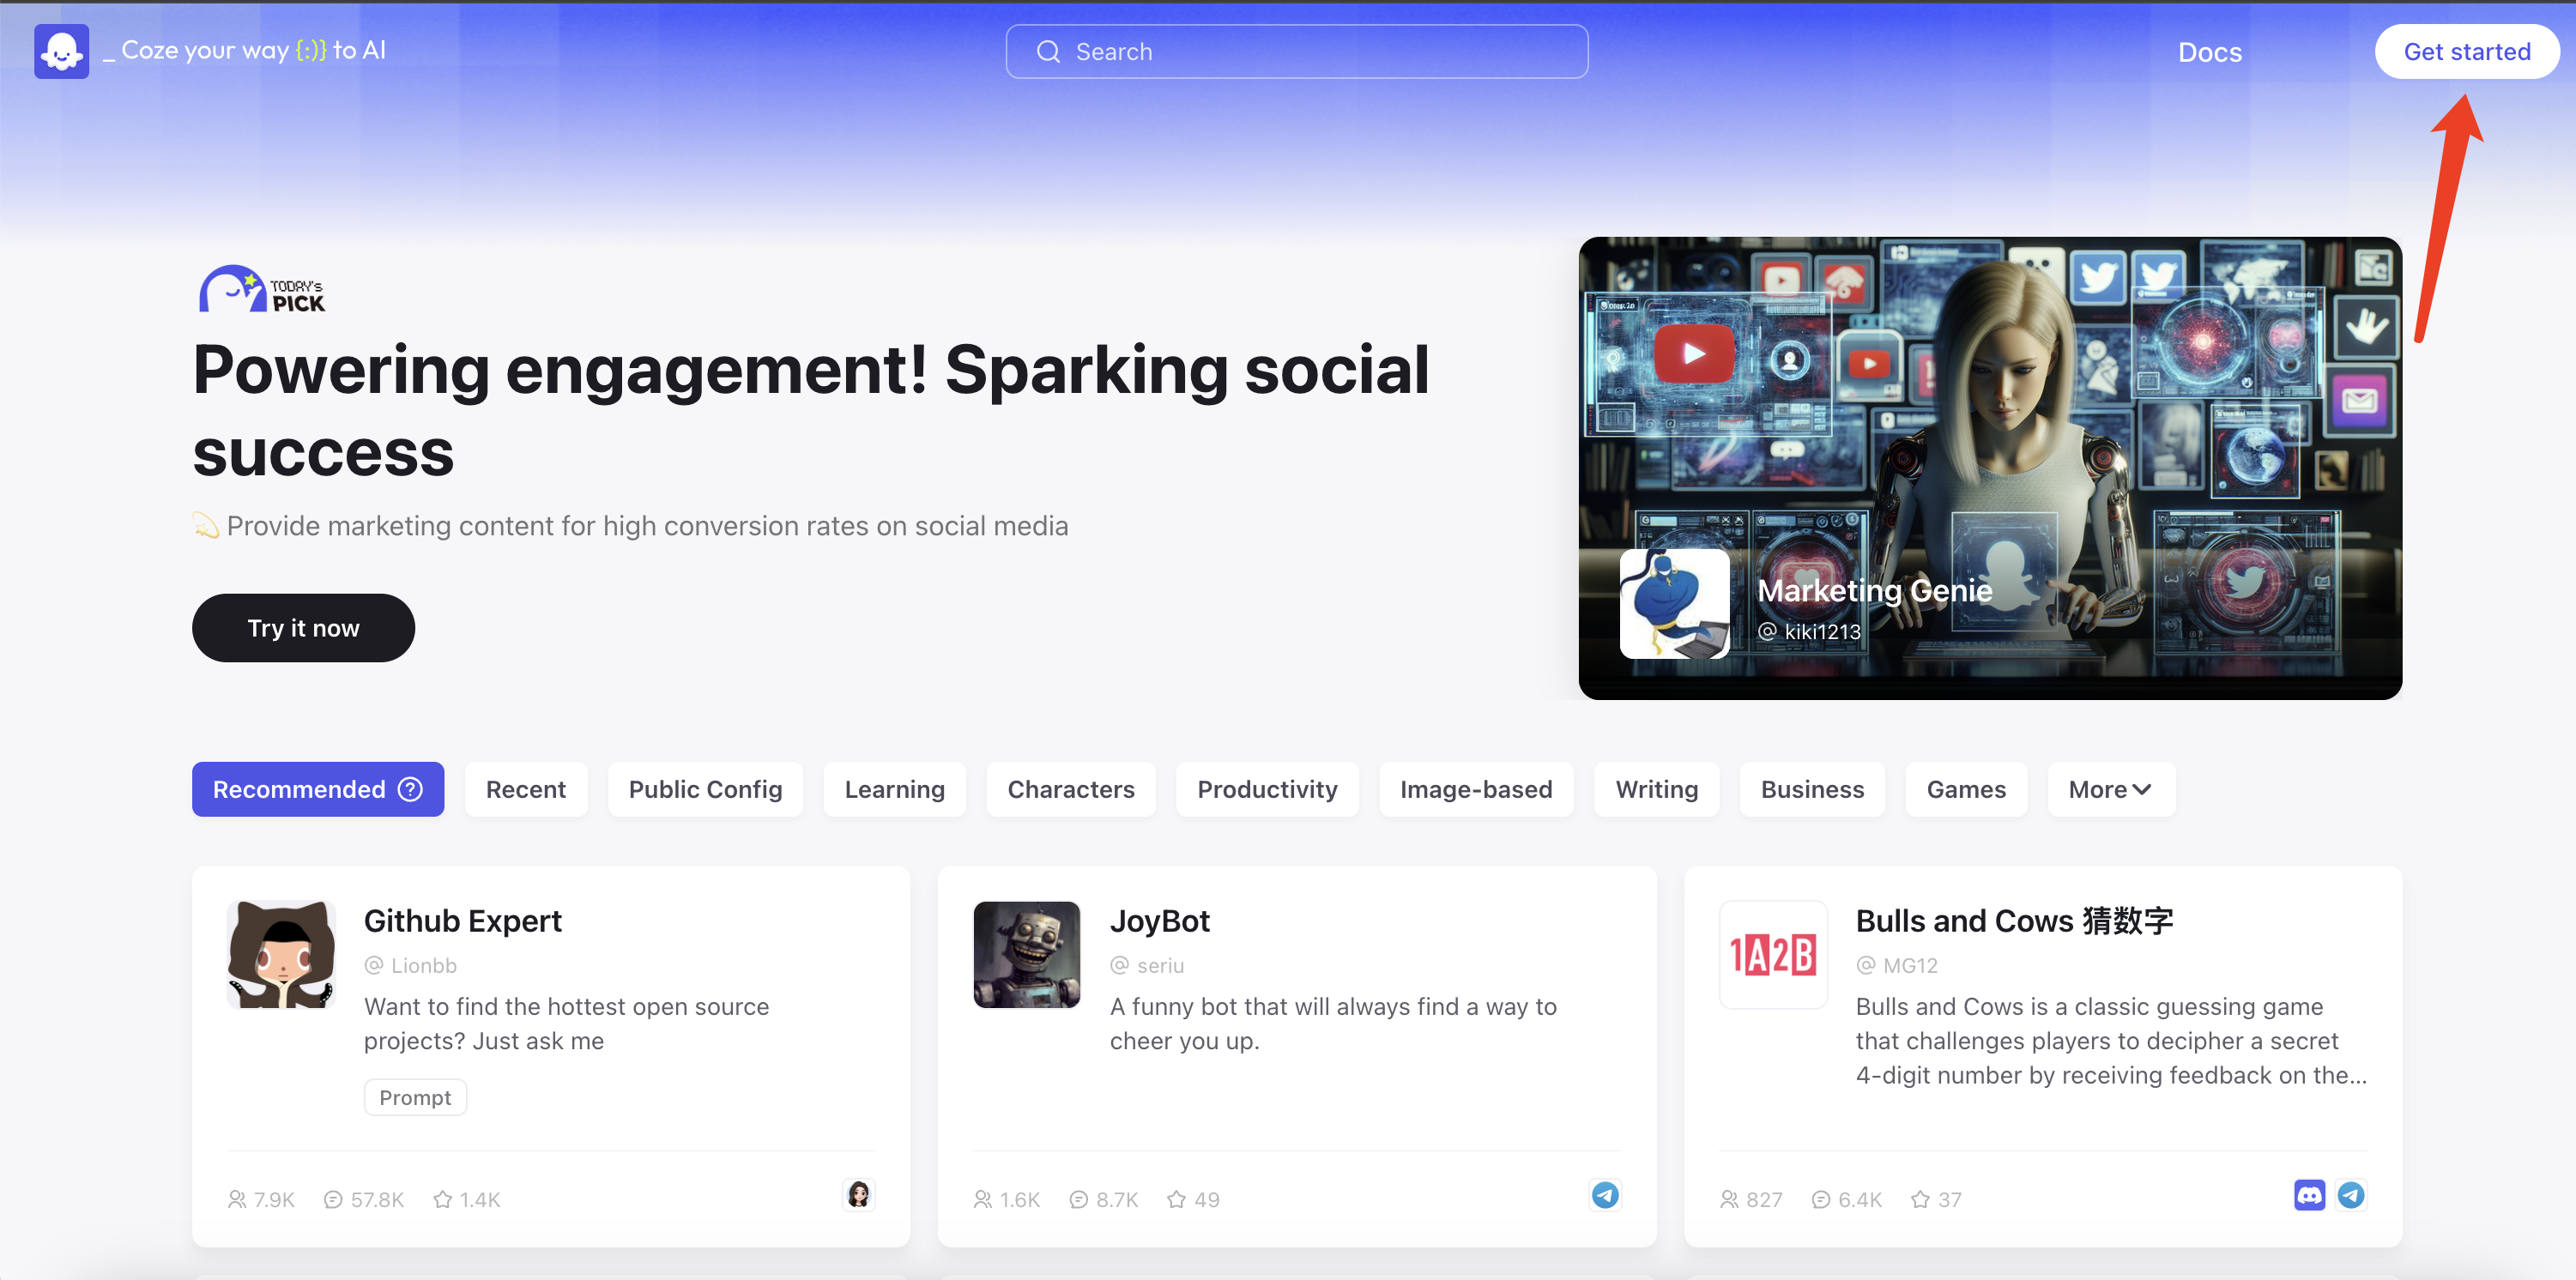Select the Recommended tab
This screenshot has height=1280, width=2576.
pyautogui.click(x=299, y=789)
